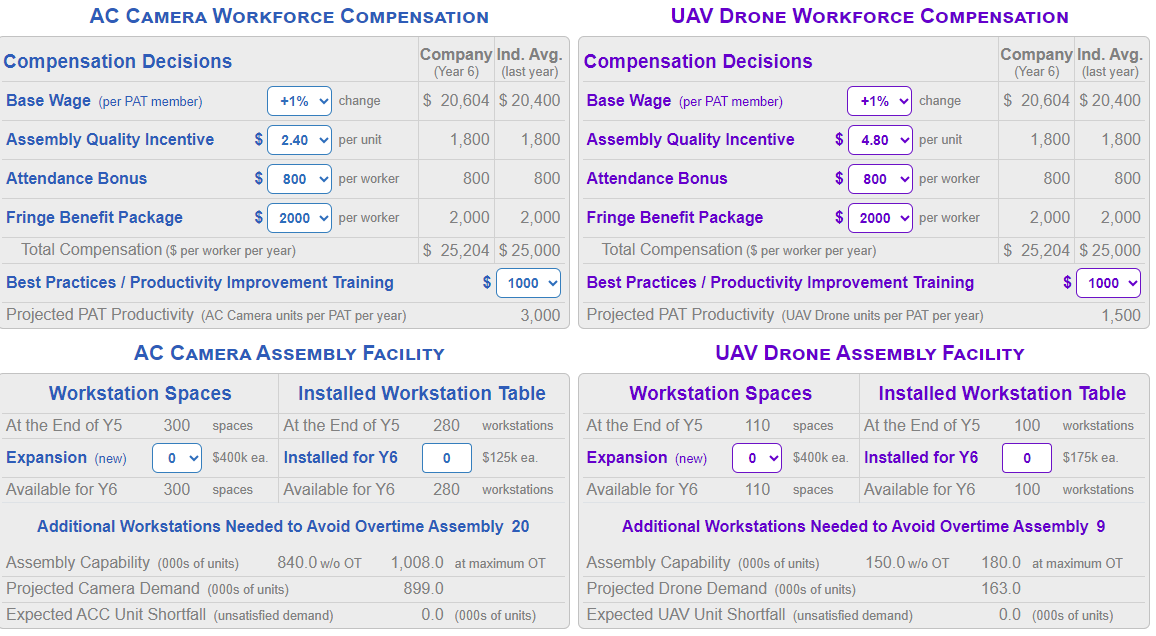
Task: Click AC Camera Workforce Compensation heading
Action: (289, 16)
